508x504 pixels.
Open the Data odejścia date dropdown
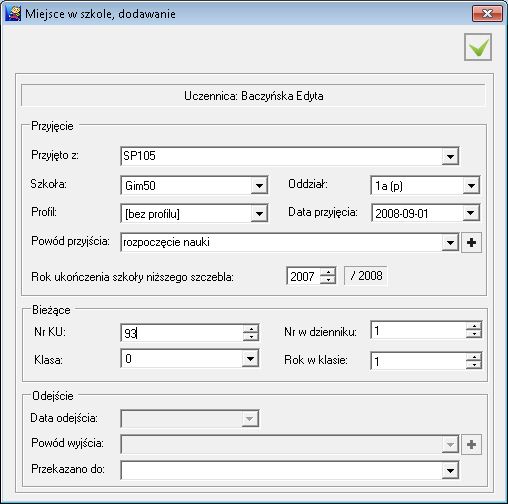click(x=250, y=419)
